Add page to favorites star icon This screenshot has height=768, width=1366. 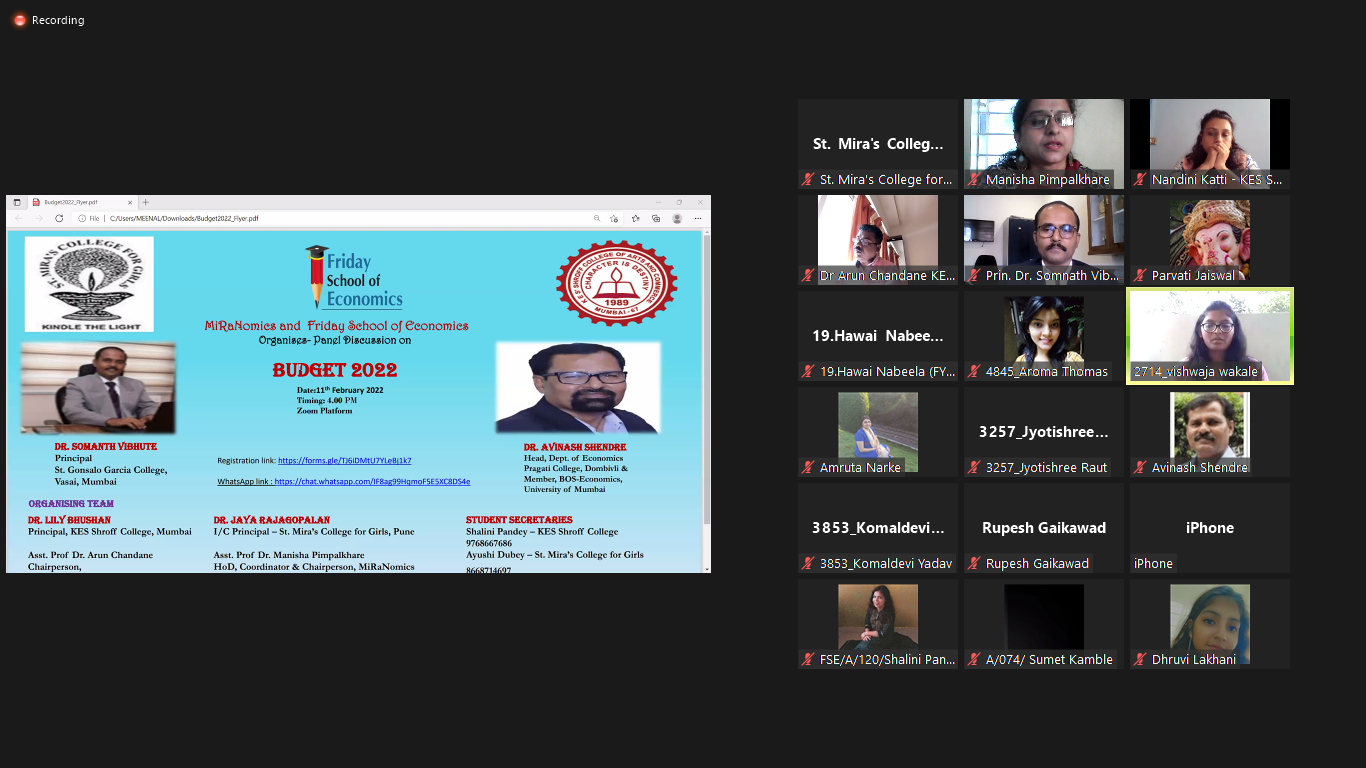(x=614, y=218)
